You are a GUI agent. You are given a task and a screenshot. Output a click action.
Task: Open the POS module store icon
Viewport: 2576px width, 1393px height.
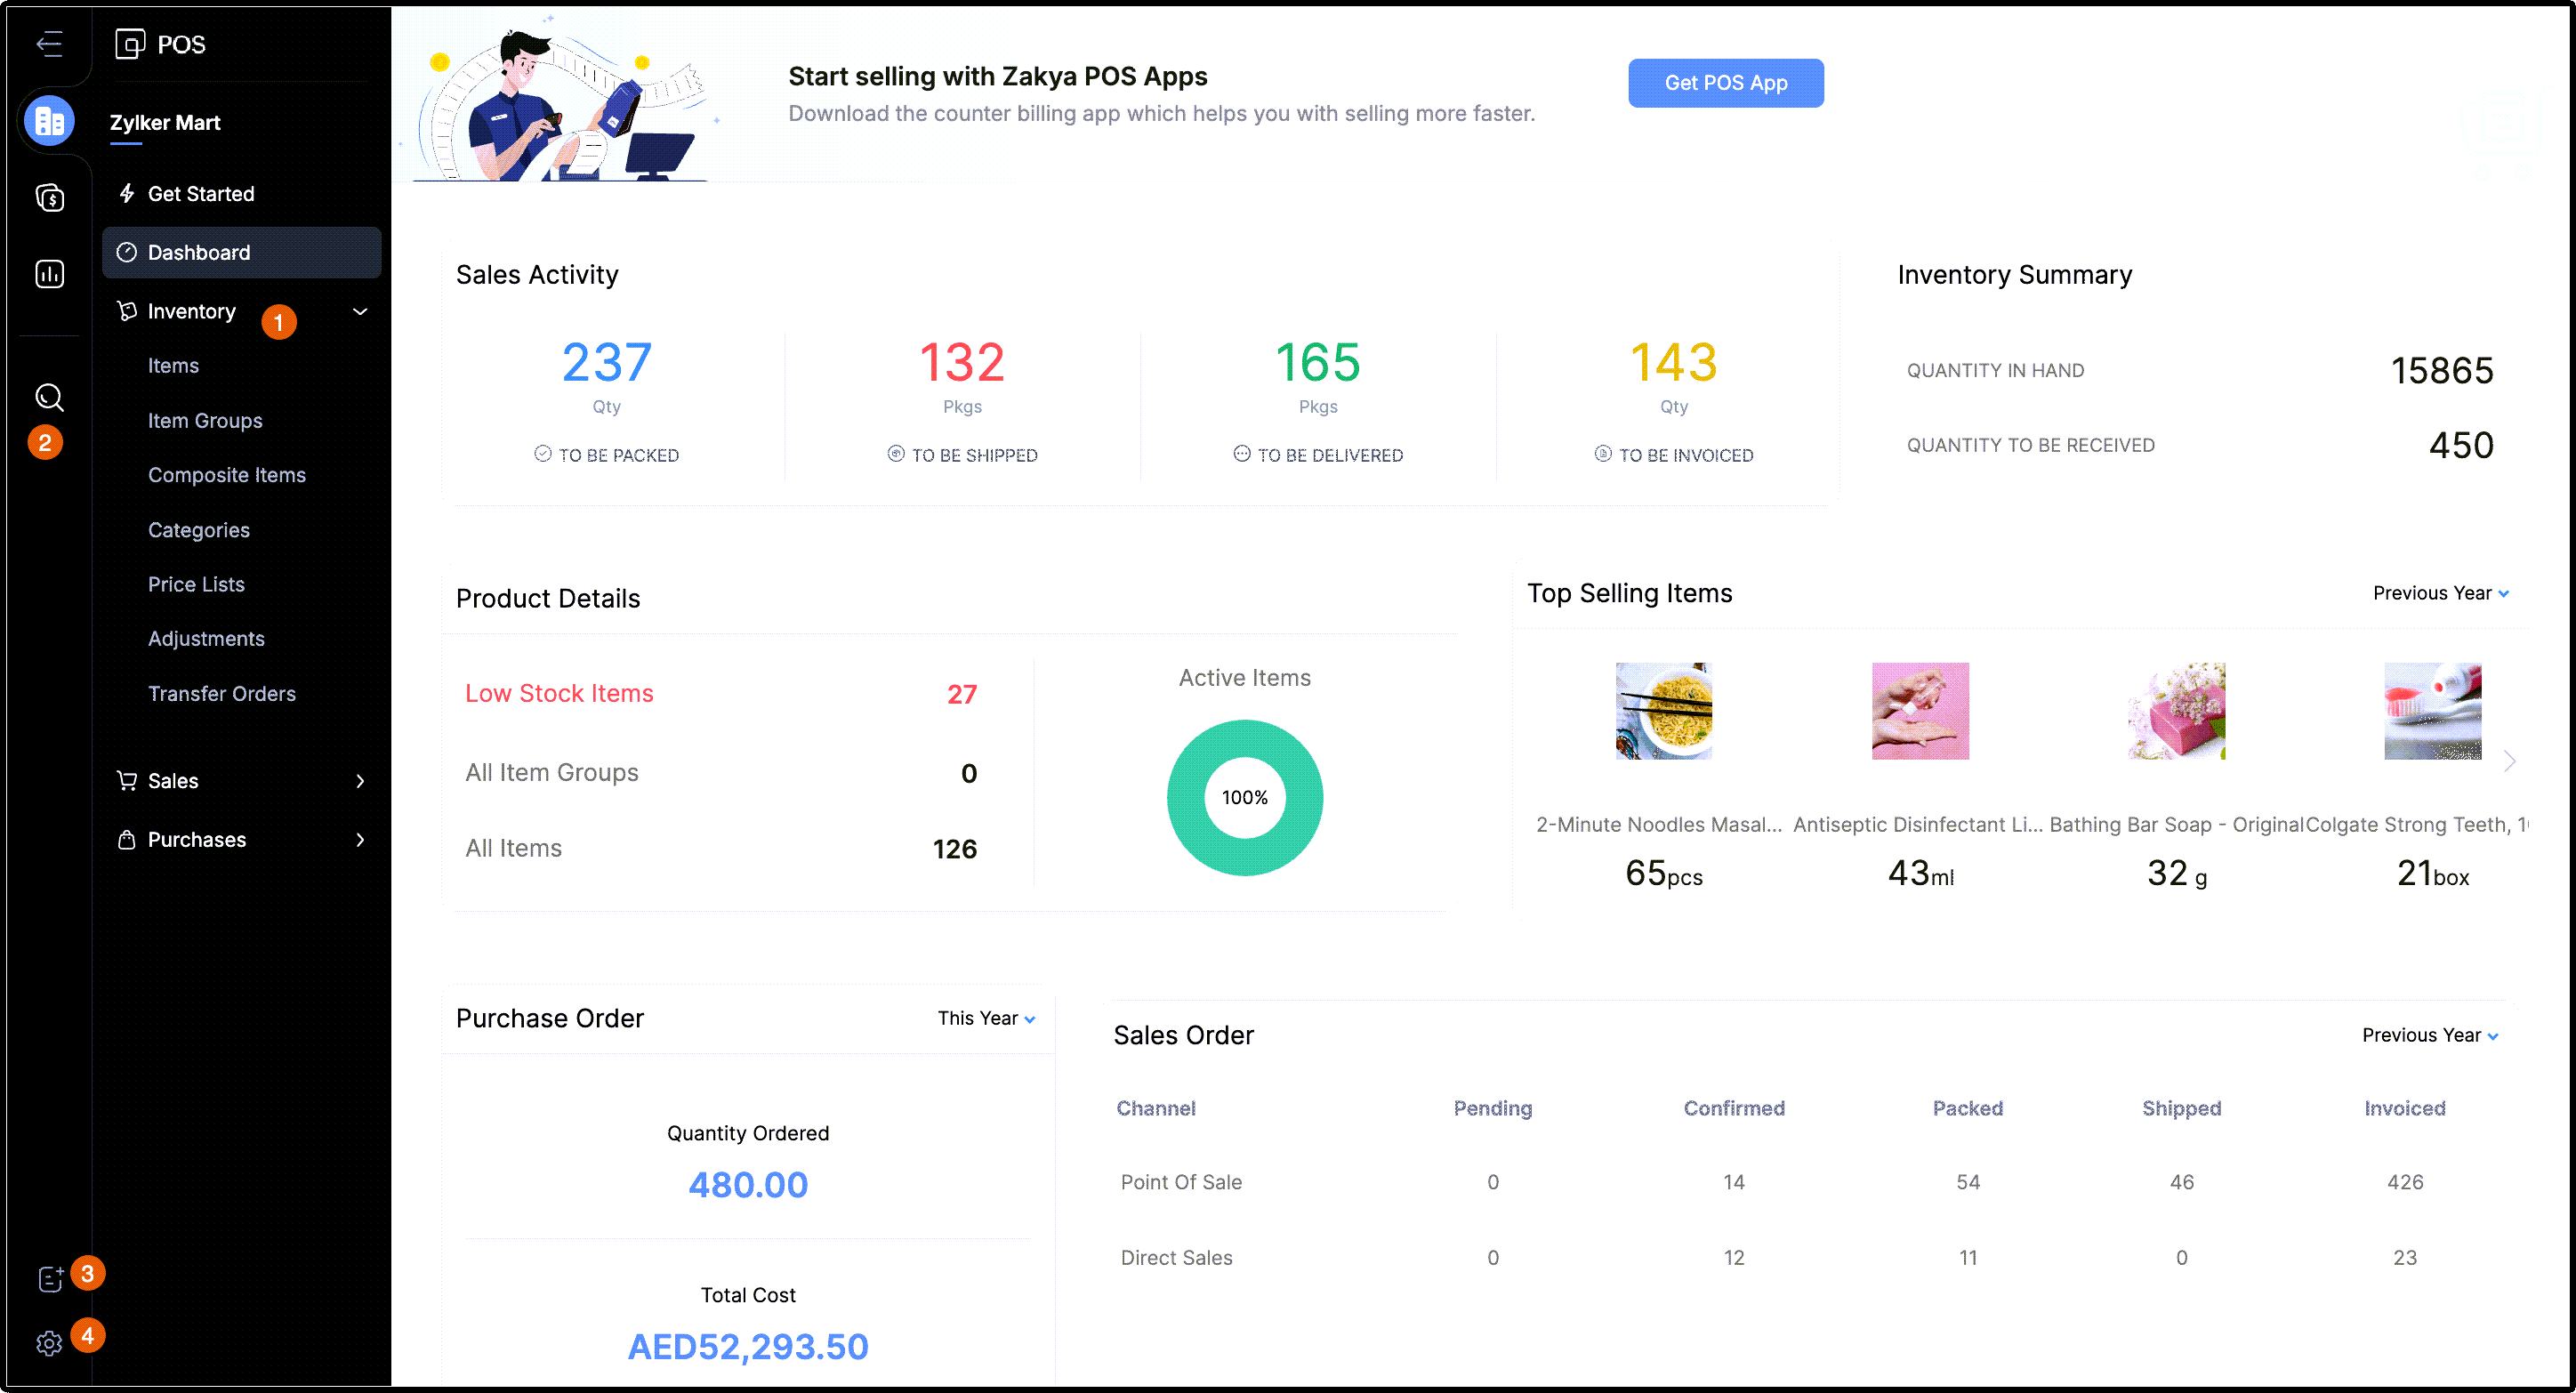click(49, 121)
